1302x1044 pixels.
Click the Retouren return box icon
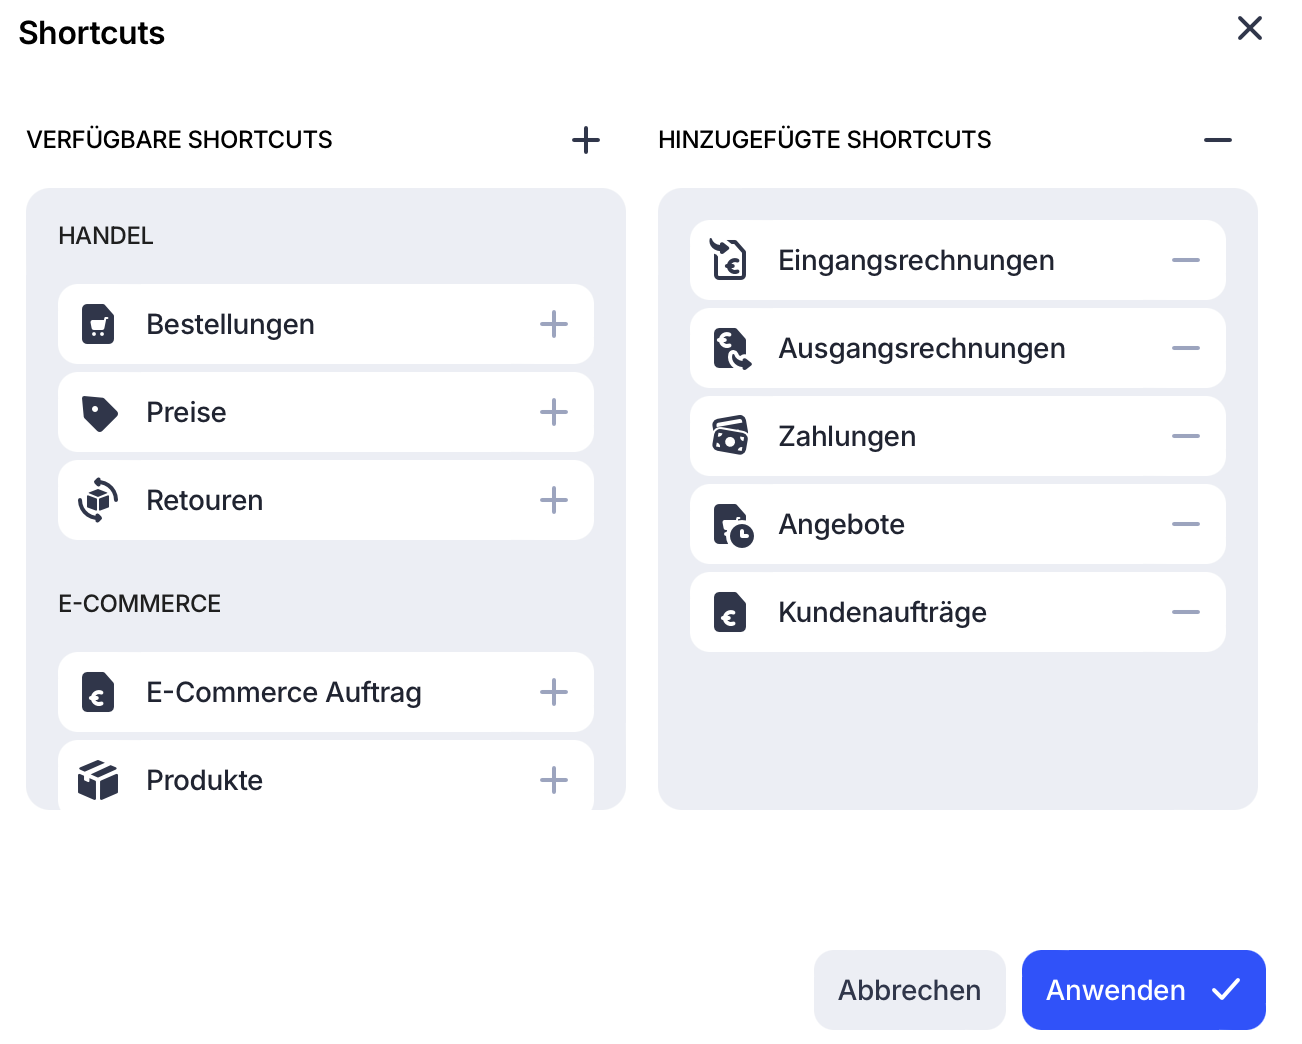point(98,500)
